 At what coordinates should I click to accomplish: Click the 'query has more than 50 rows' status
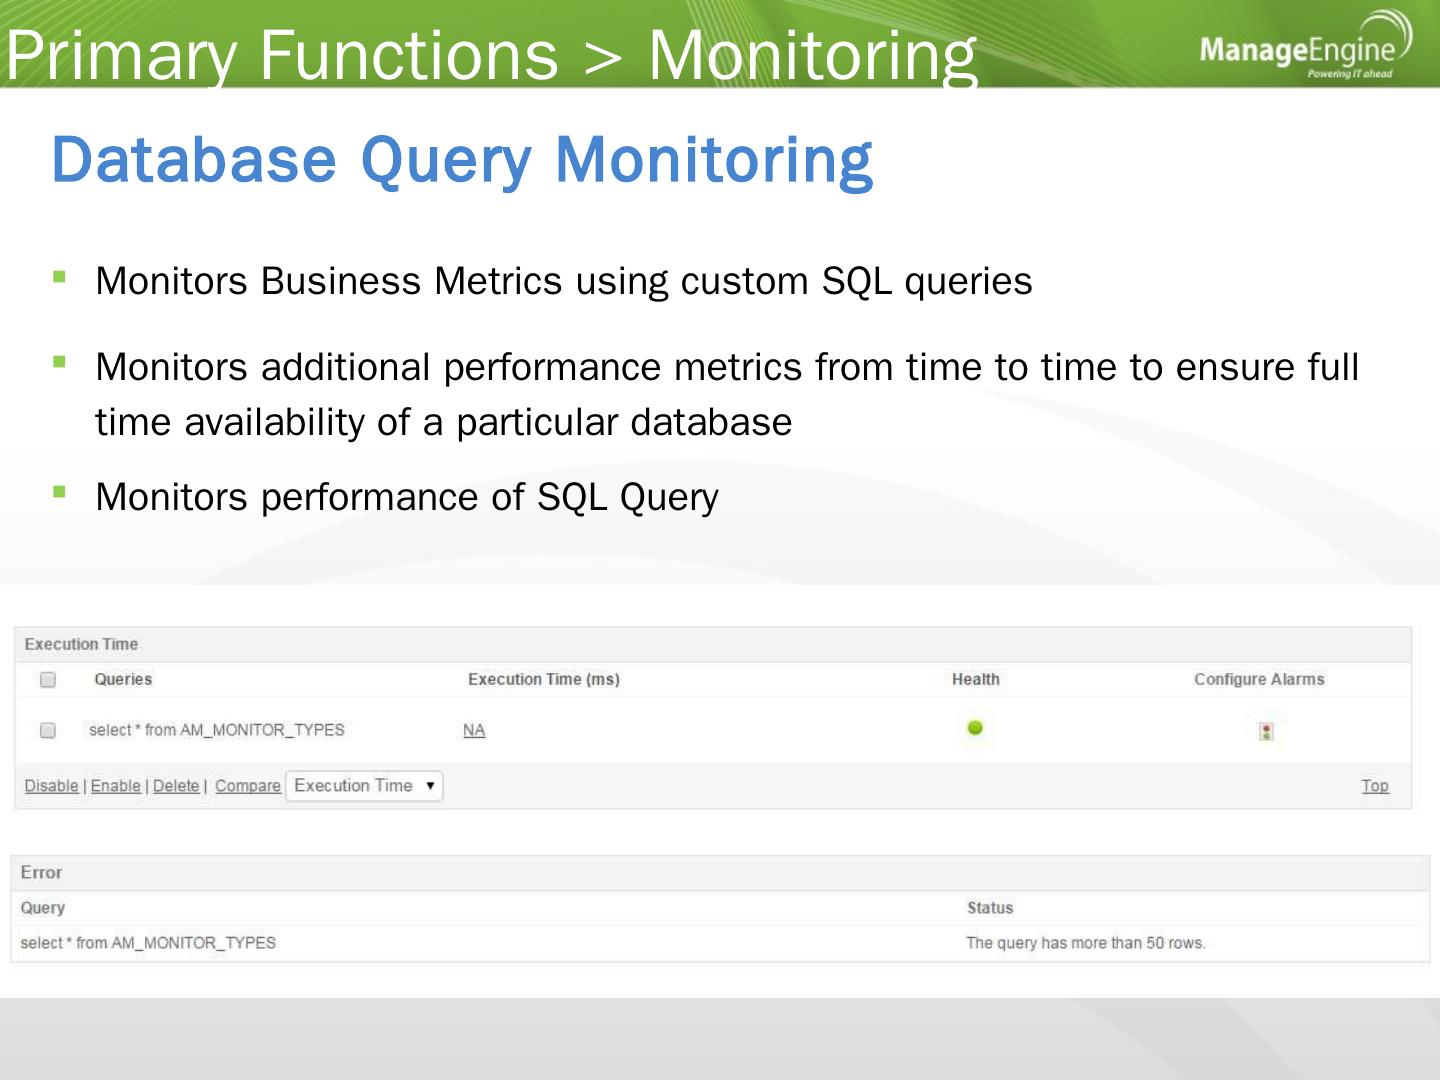[x=1085, y=943]
